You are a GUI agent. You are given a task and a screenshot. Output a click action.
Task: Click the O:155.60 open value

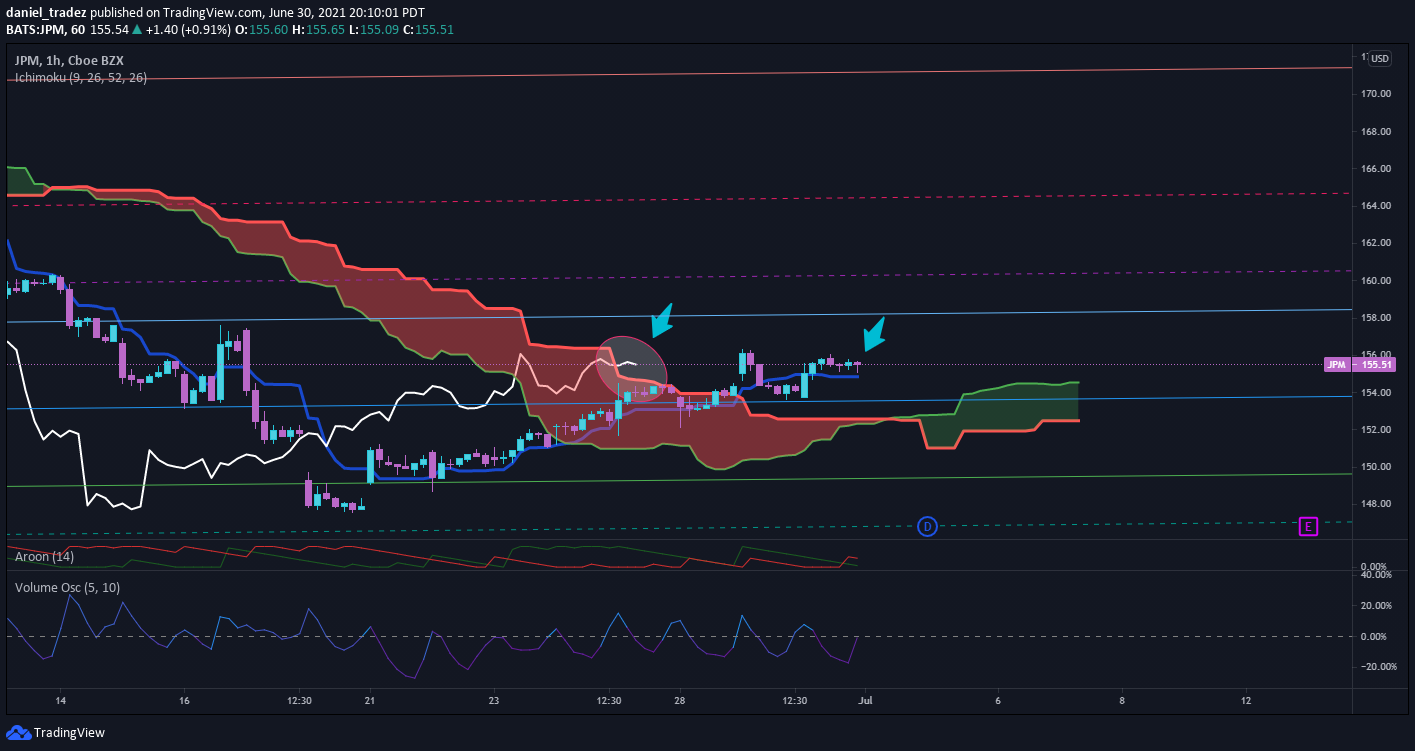(260, 30)
